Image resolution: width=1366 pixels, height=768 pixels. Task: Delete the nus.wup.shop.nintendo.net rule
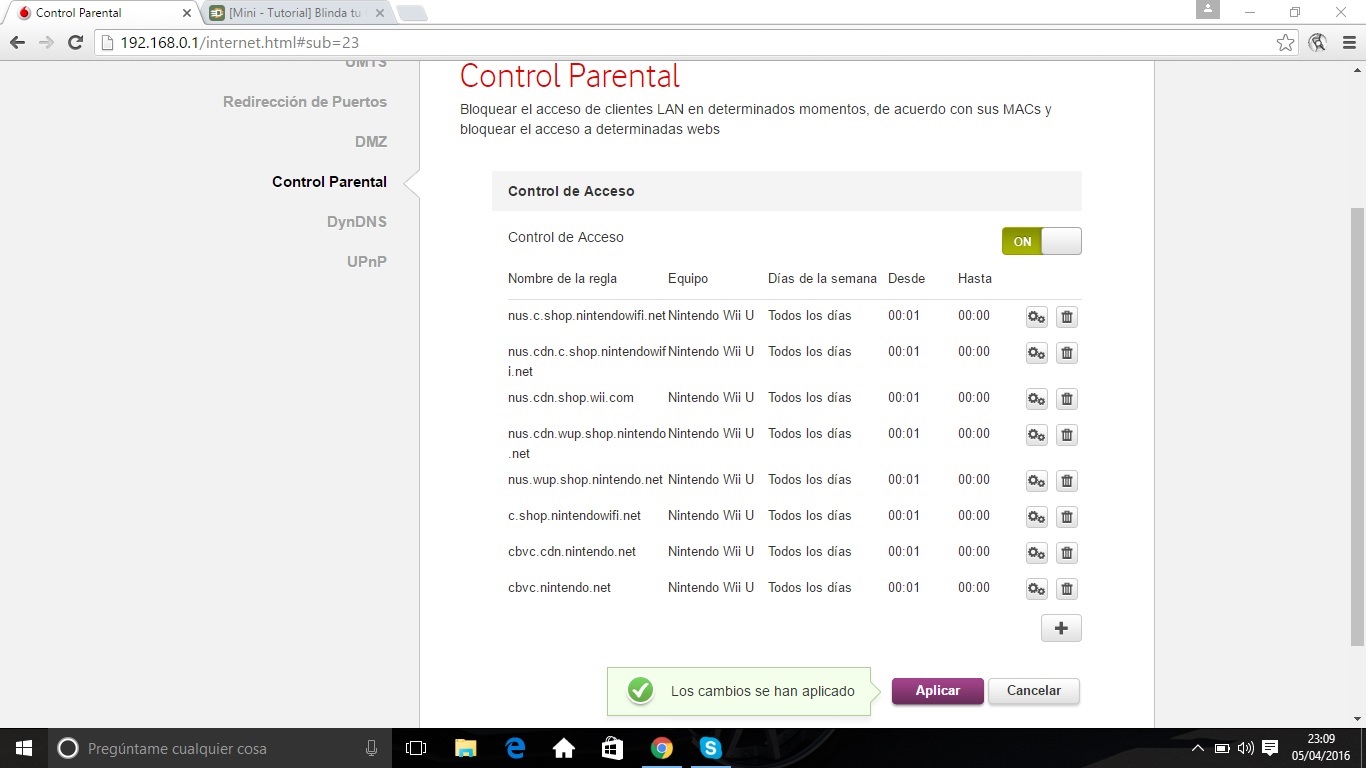coord(1067,481)
